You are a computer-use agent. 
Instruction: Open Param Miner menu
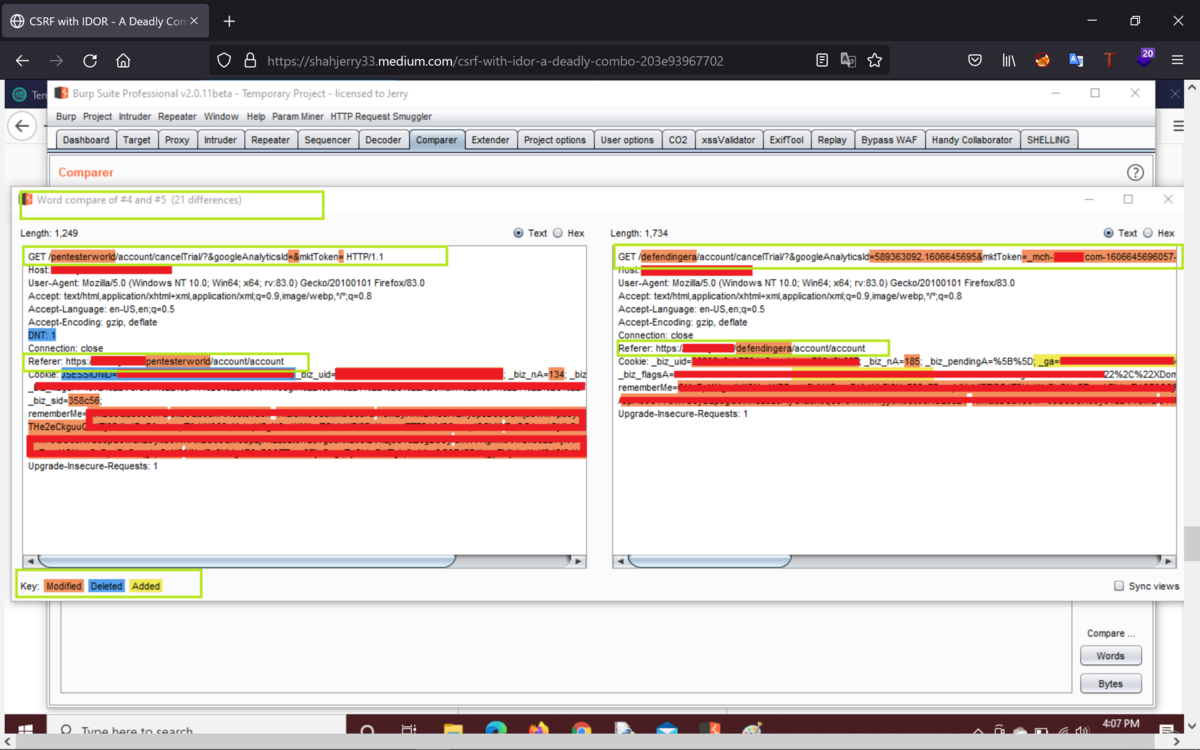click(298, 117)
